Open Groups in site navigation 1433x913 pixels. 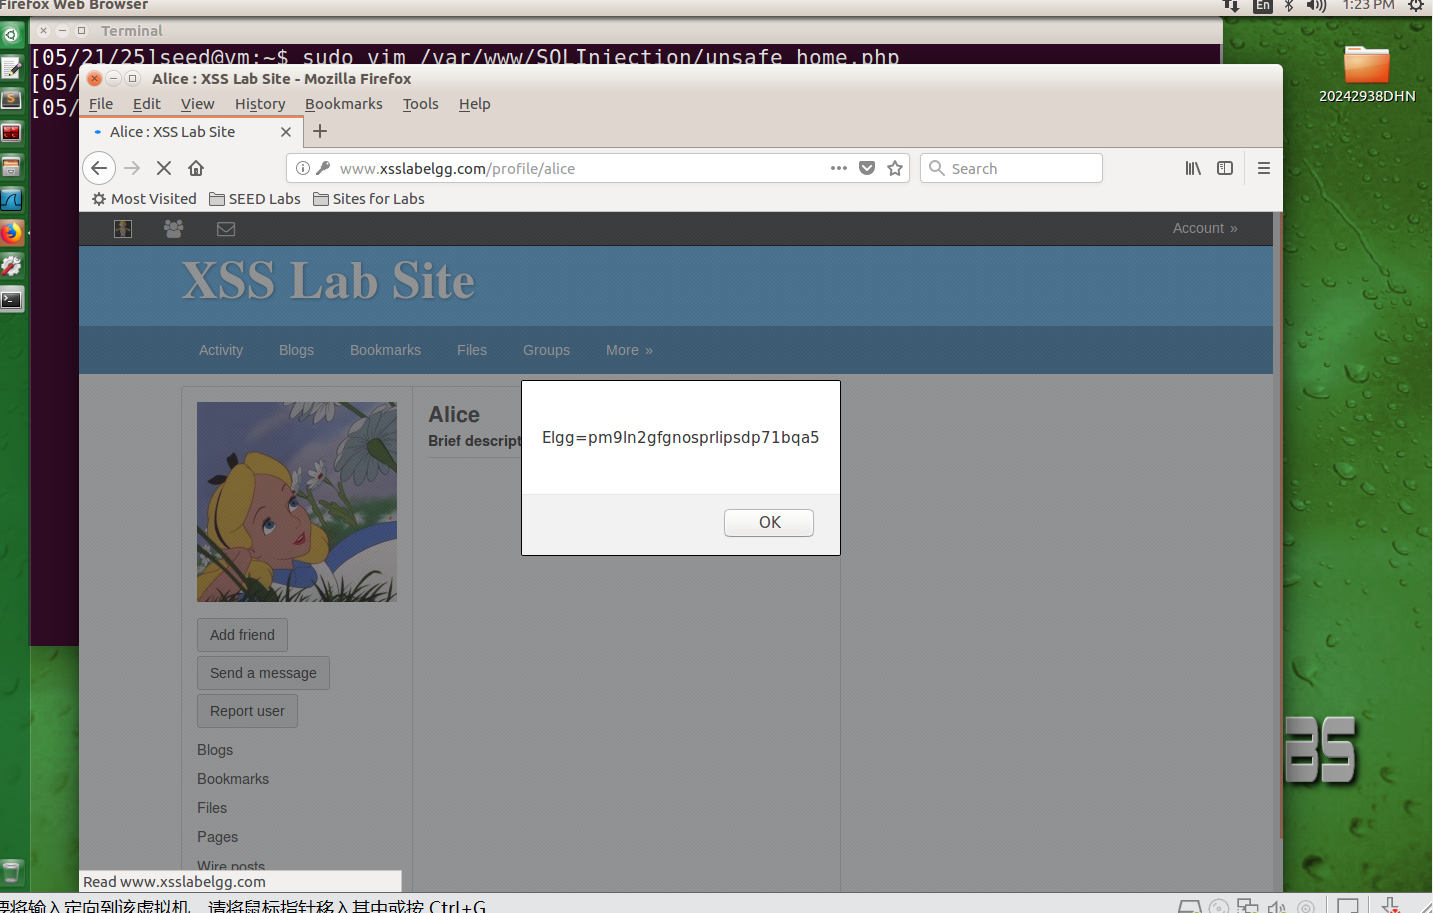tap(546, 350)
